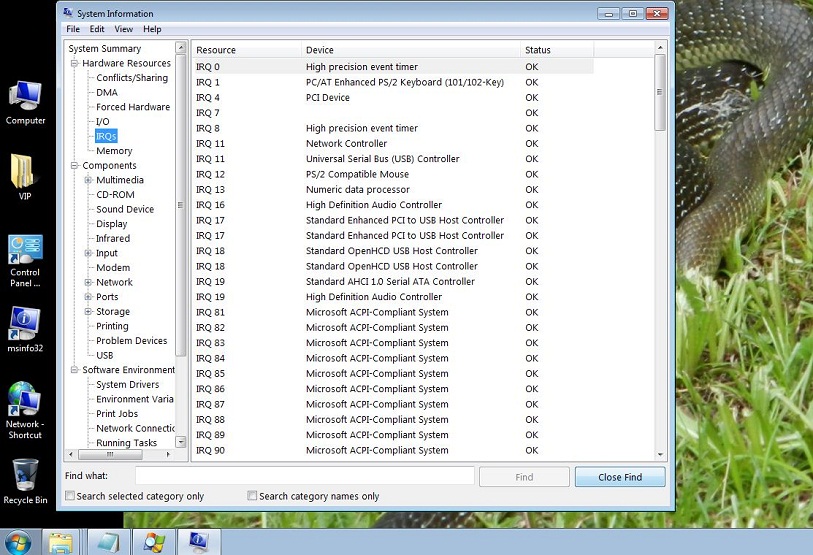Screen dimensions: 813x555
Task: Sort by the Device column header
Action: (411, 50)
